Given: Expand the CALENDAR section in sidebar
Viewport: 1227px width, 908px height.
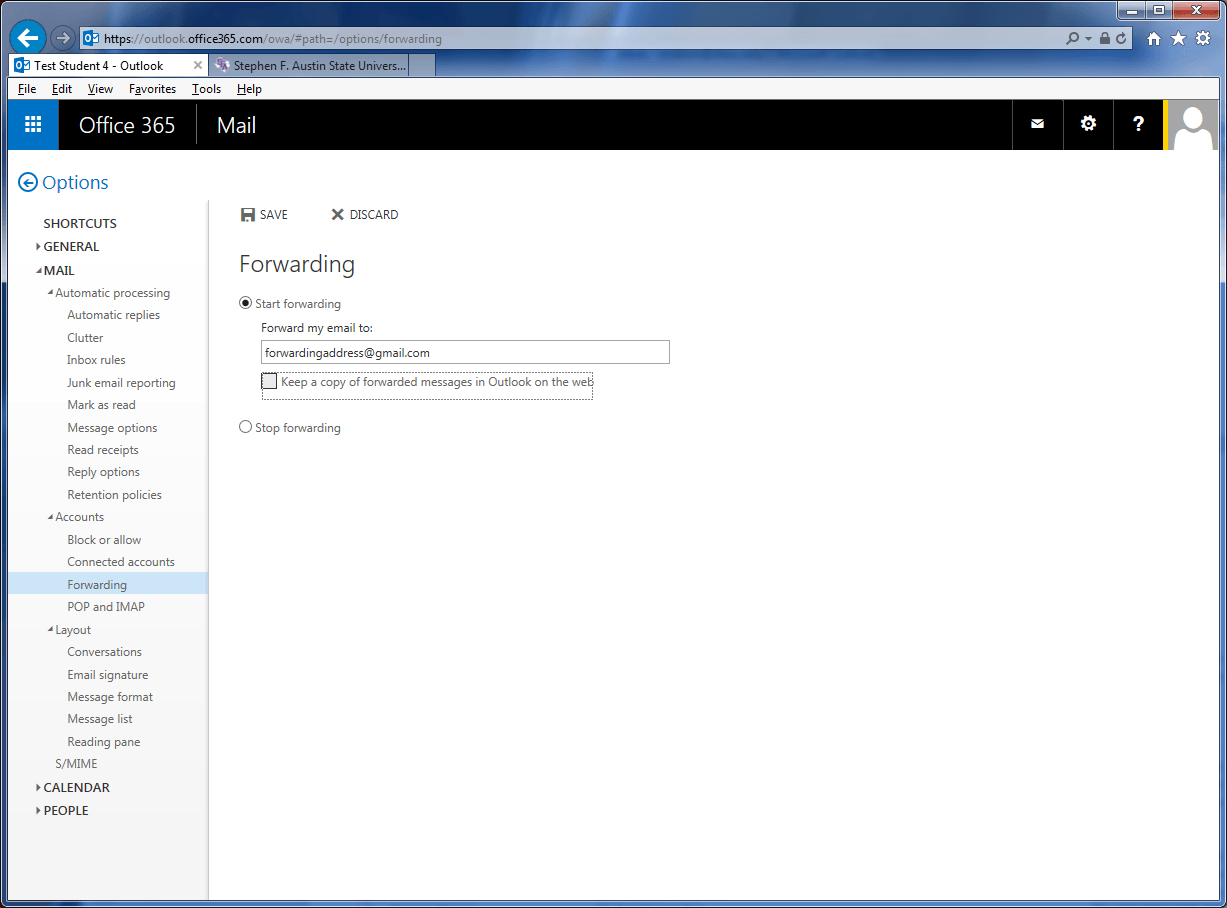Looking at the screenshot, I should (x=38, y=788).
